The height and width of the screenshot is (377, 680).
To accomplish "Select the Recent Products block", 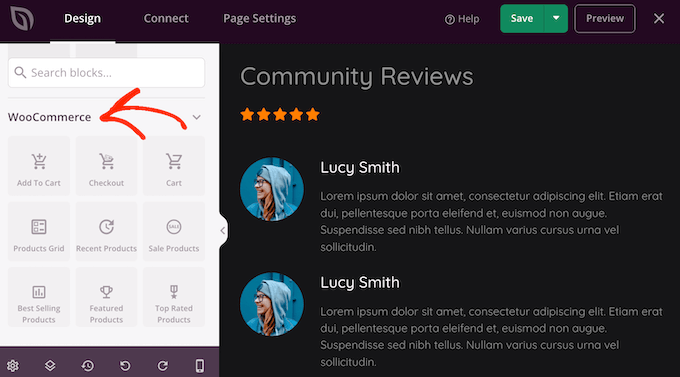I will pyautogui.click(x=106, y=232).
